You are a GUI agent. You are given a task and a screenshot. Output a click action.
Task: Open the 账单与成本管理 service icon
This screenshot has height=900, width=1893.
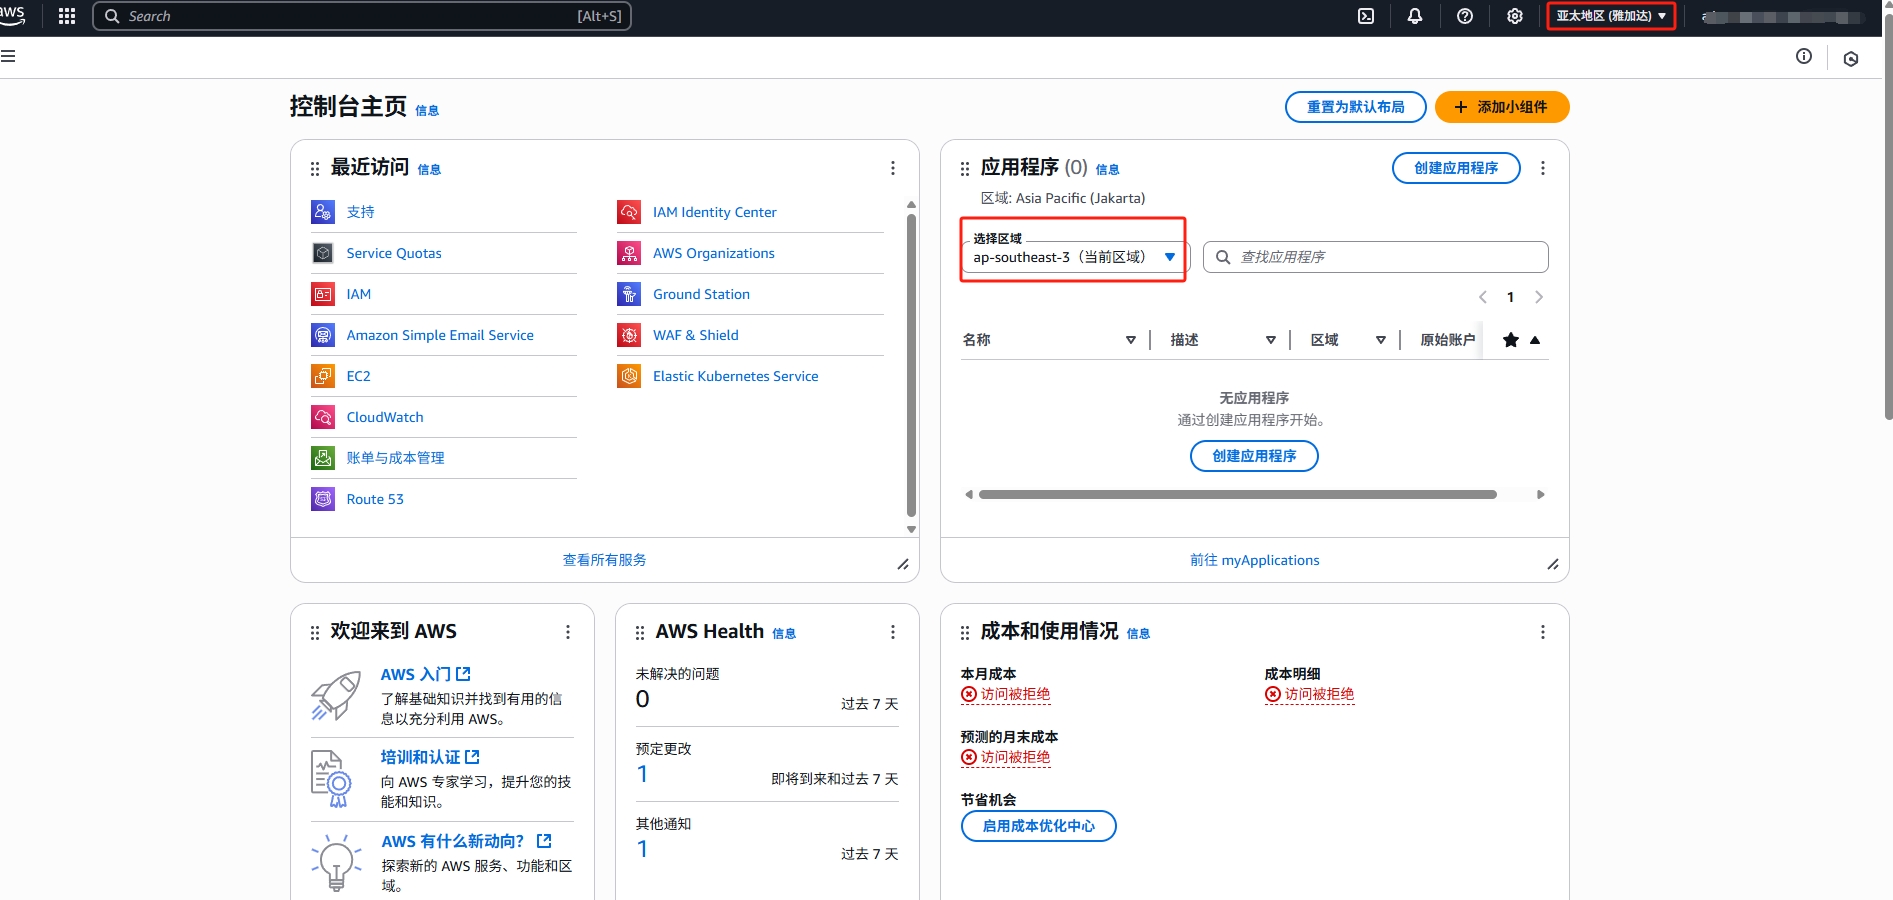(x=323, y=458)
